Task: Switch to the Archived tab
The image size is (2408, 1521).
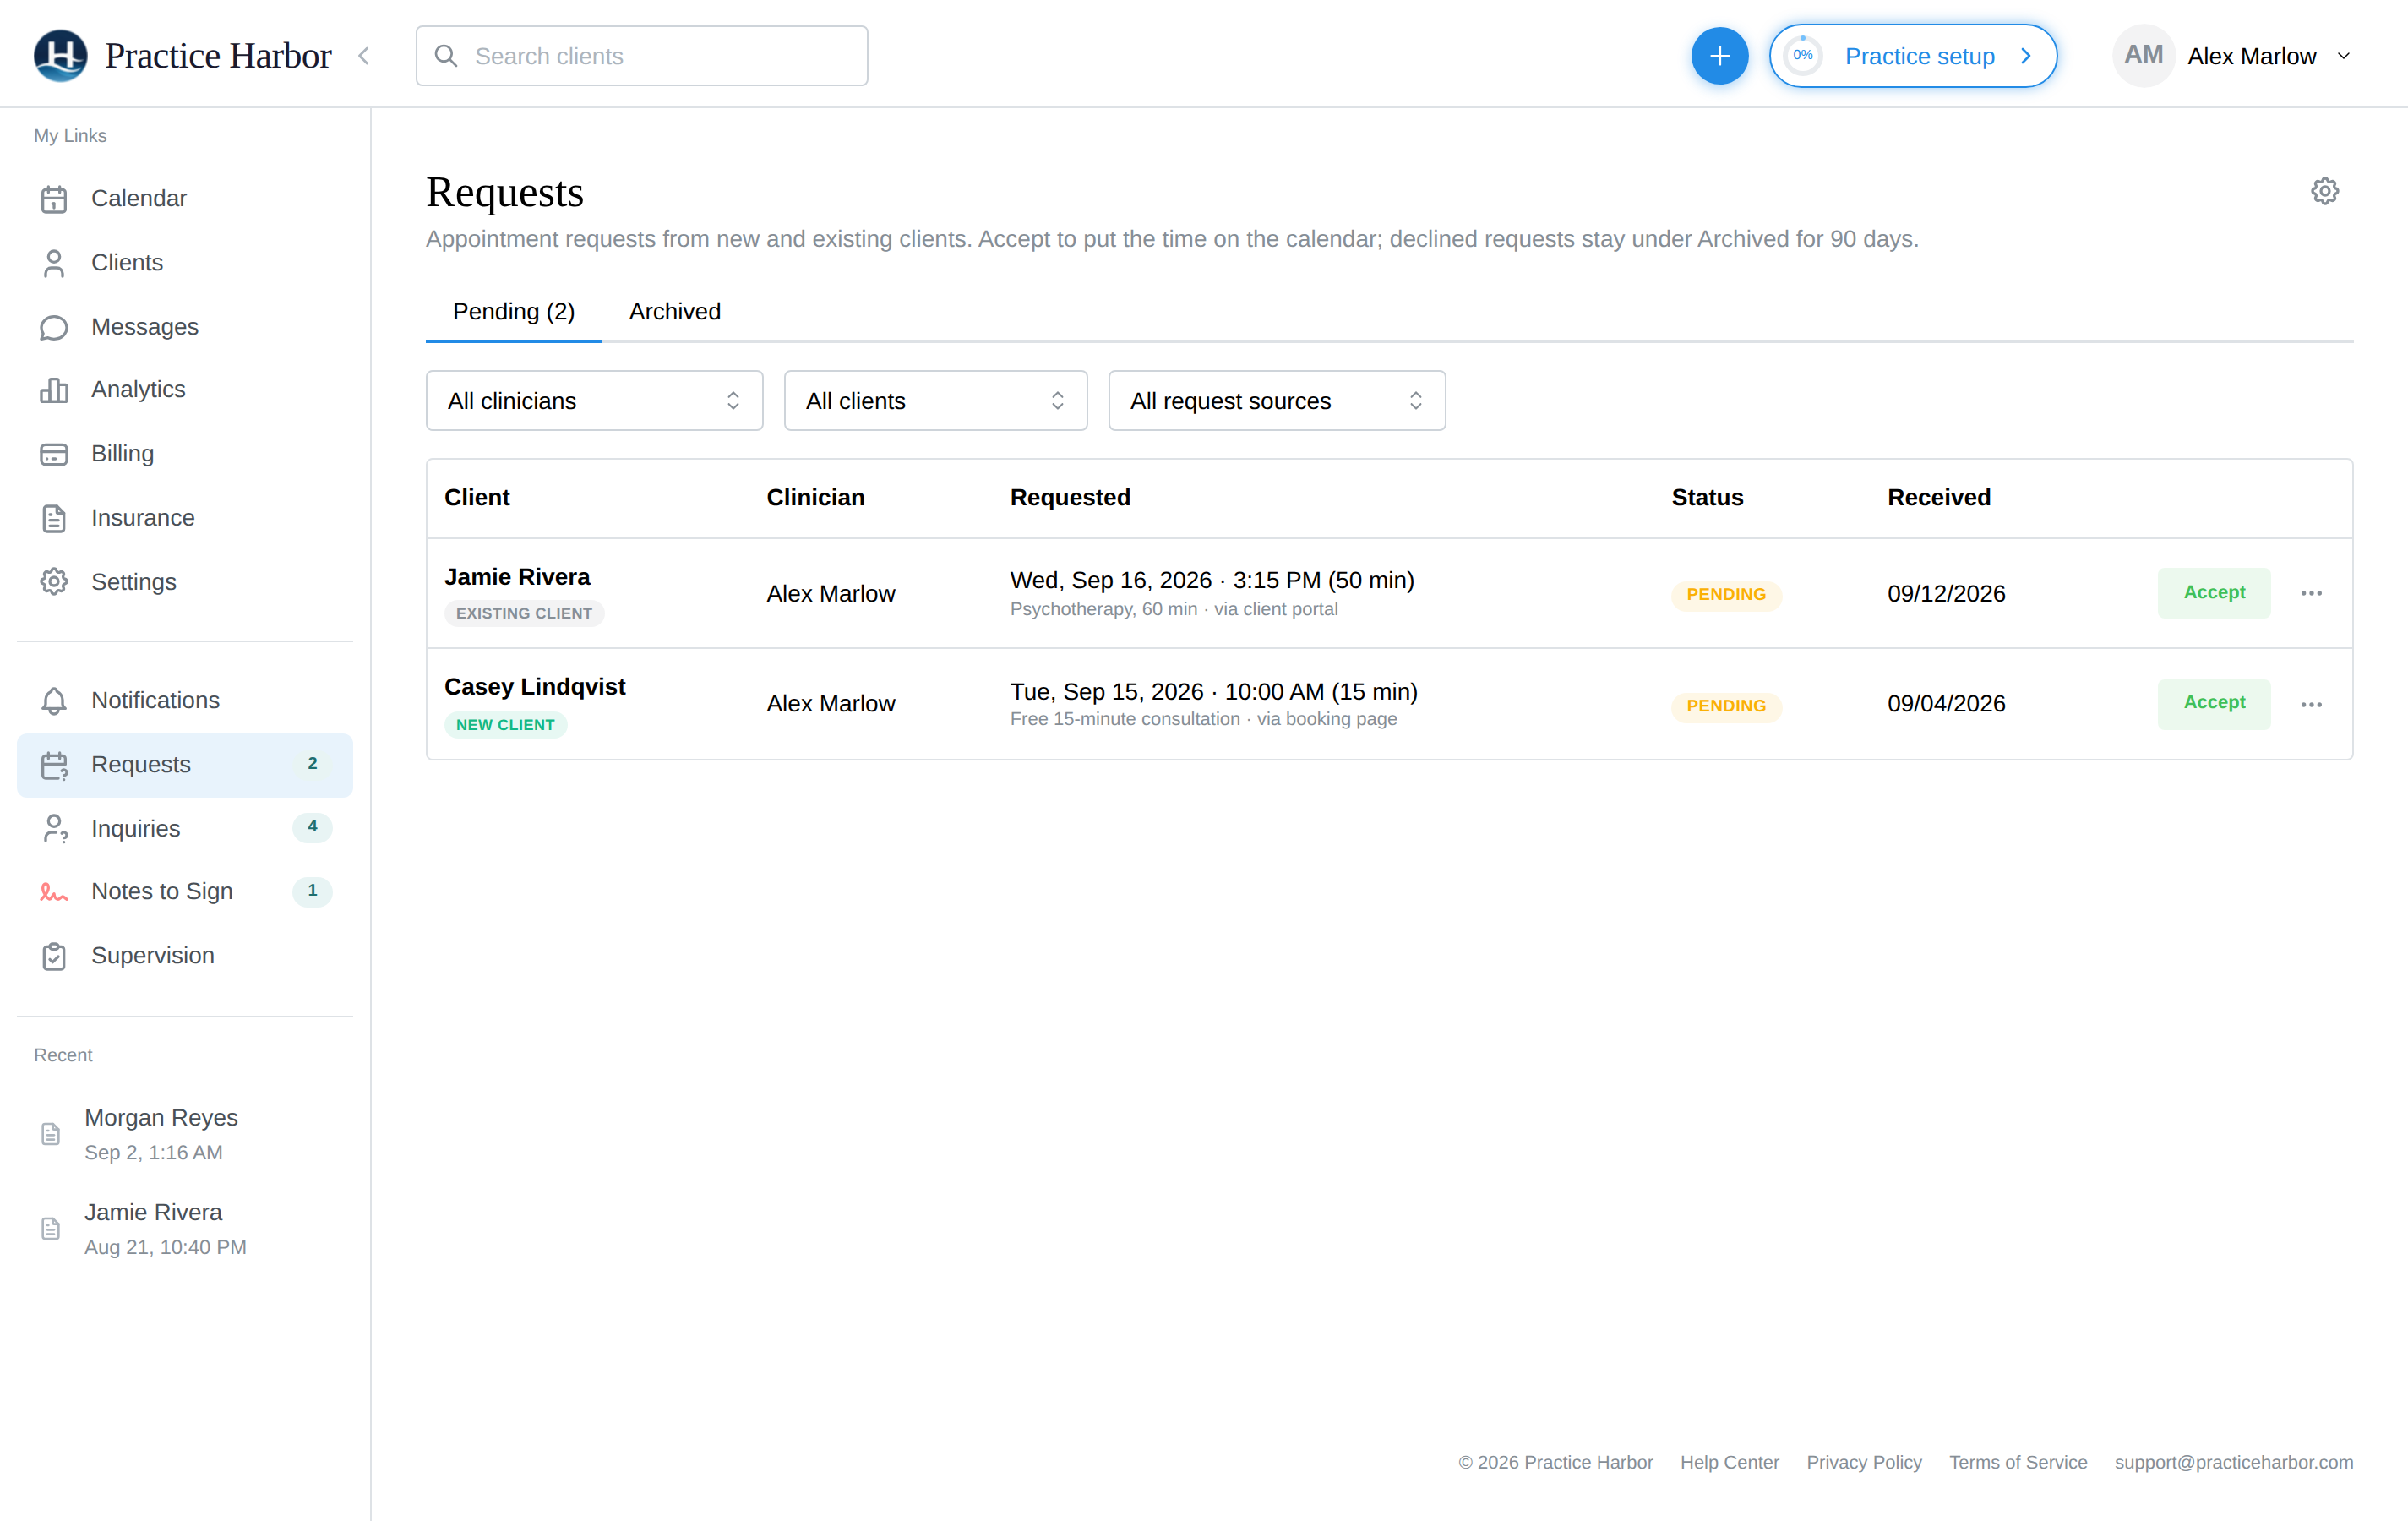Action: [x=674, y=312]
